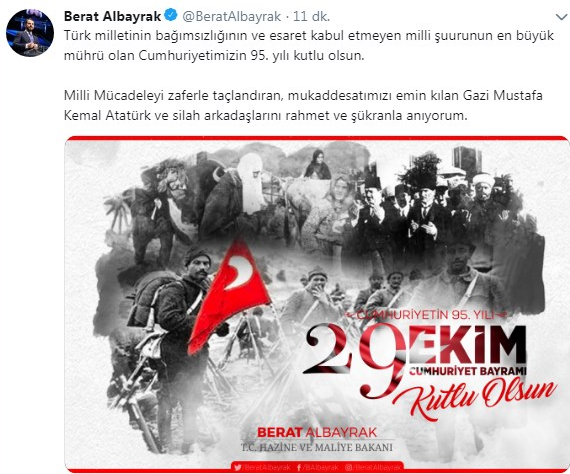Open the @BeratAlbayrak handle link
Viewport: 570px width, 474px height.
pyautogui.click(x=232, y=16)
